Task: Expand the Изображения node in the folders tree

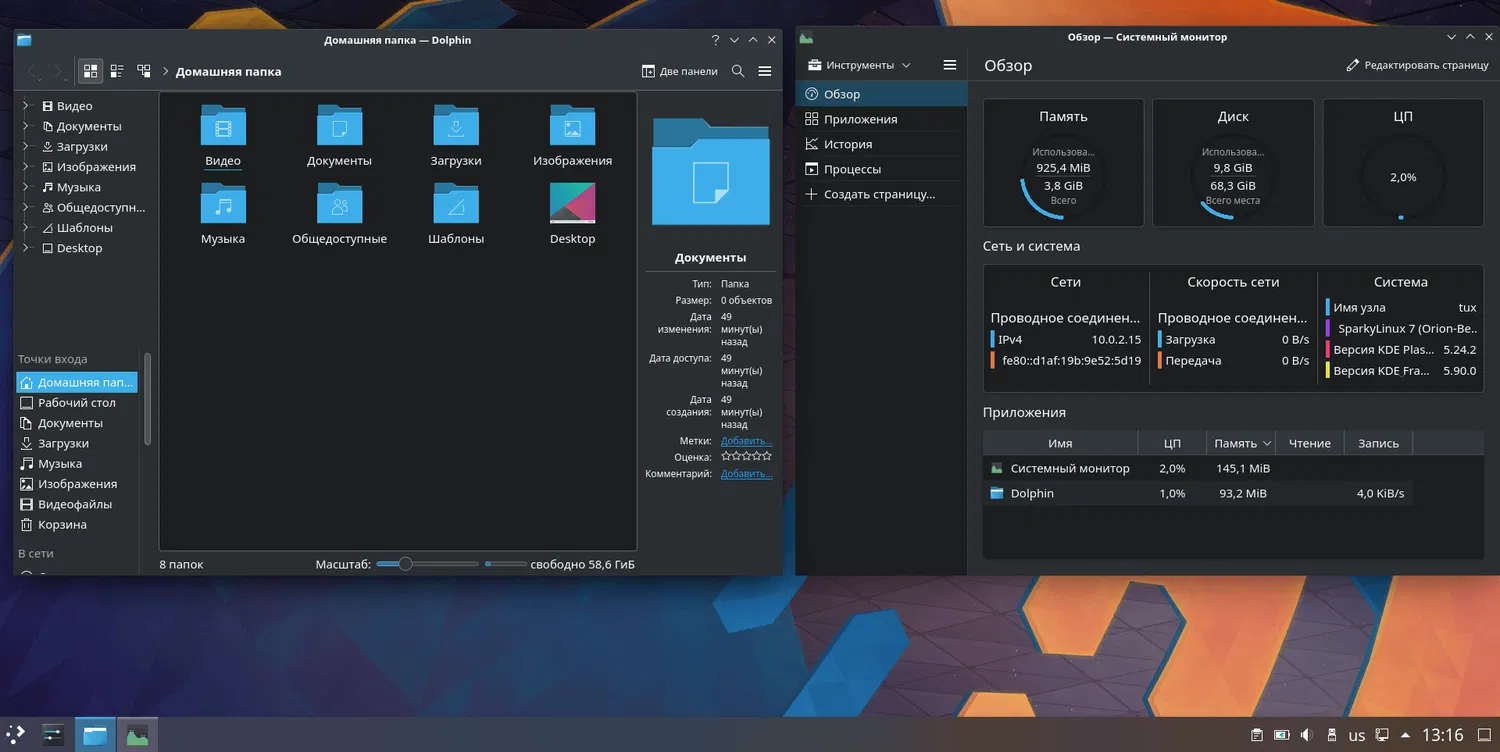Action: 27,167
